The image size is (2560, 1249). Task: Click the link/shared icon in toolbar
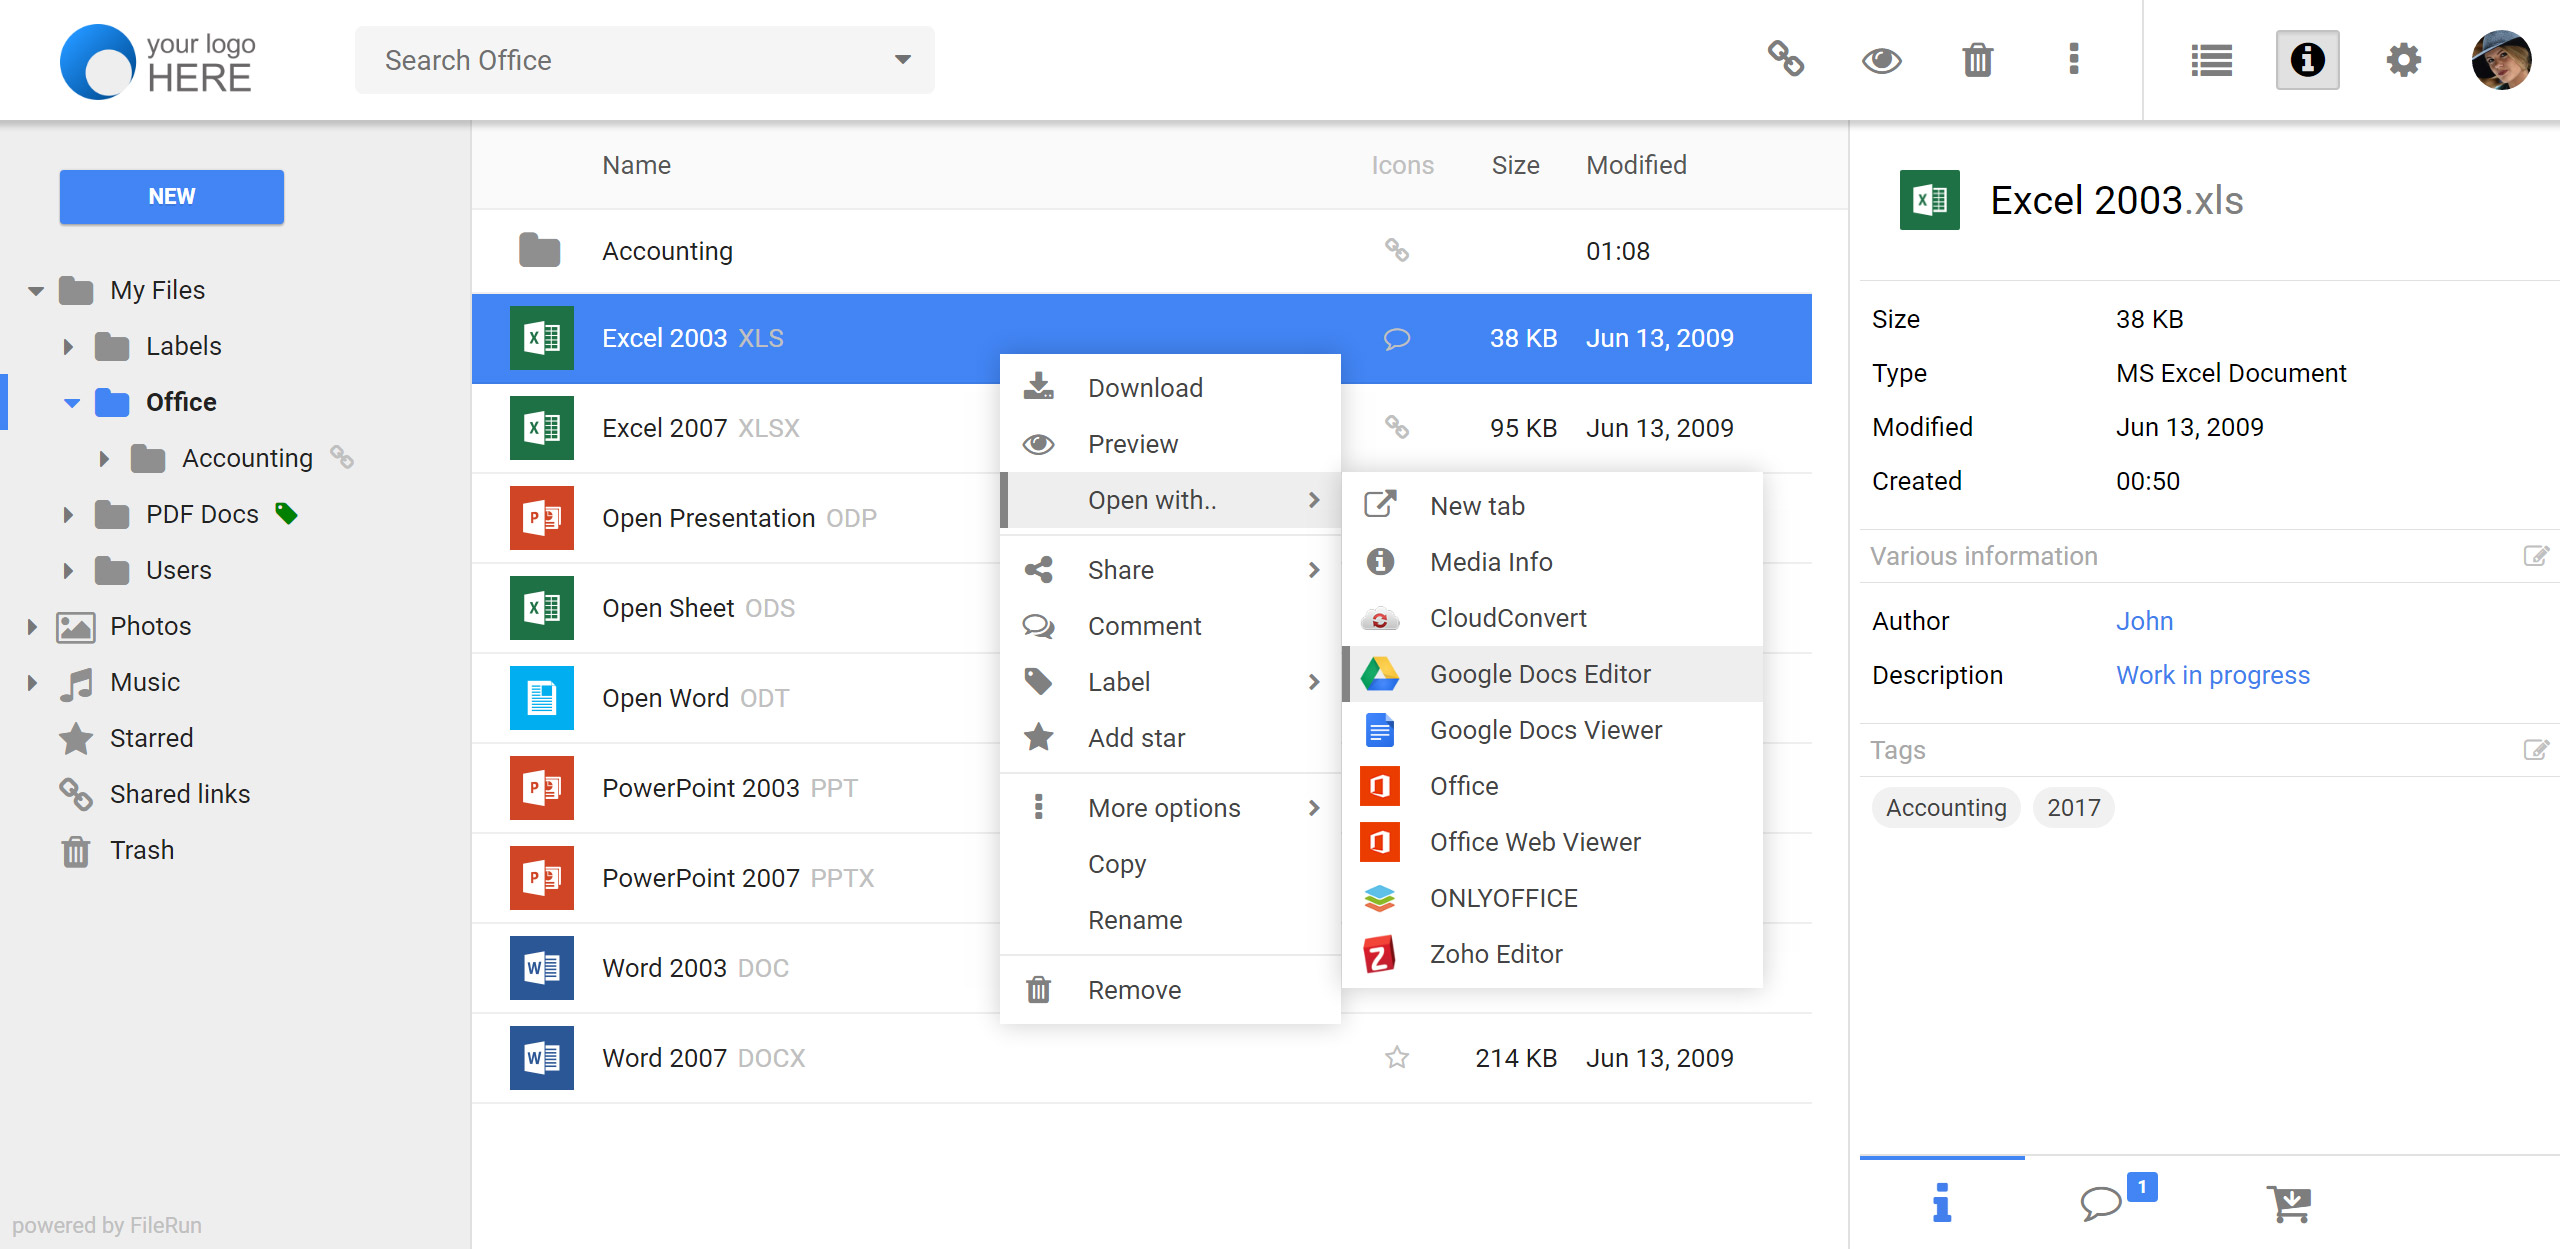[1783, 60]
